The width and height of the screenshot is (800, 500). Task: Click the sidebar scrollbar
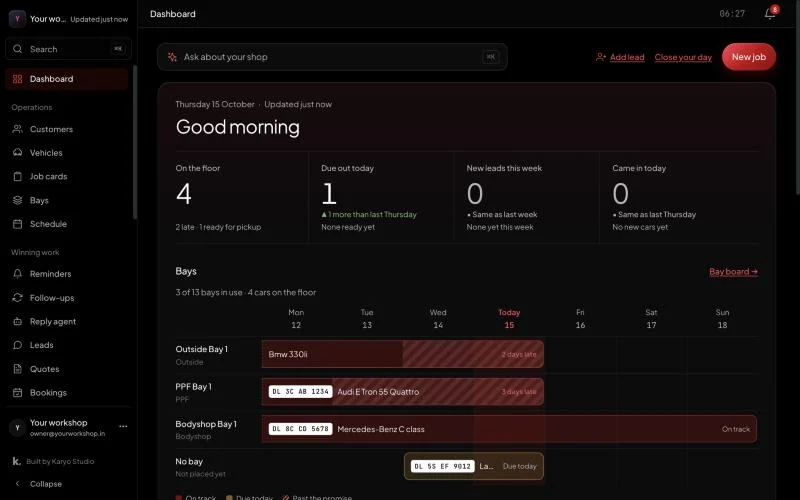click(135, 142)
